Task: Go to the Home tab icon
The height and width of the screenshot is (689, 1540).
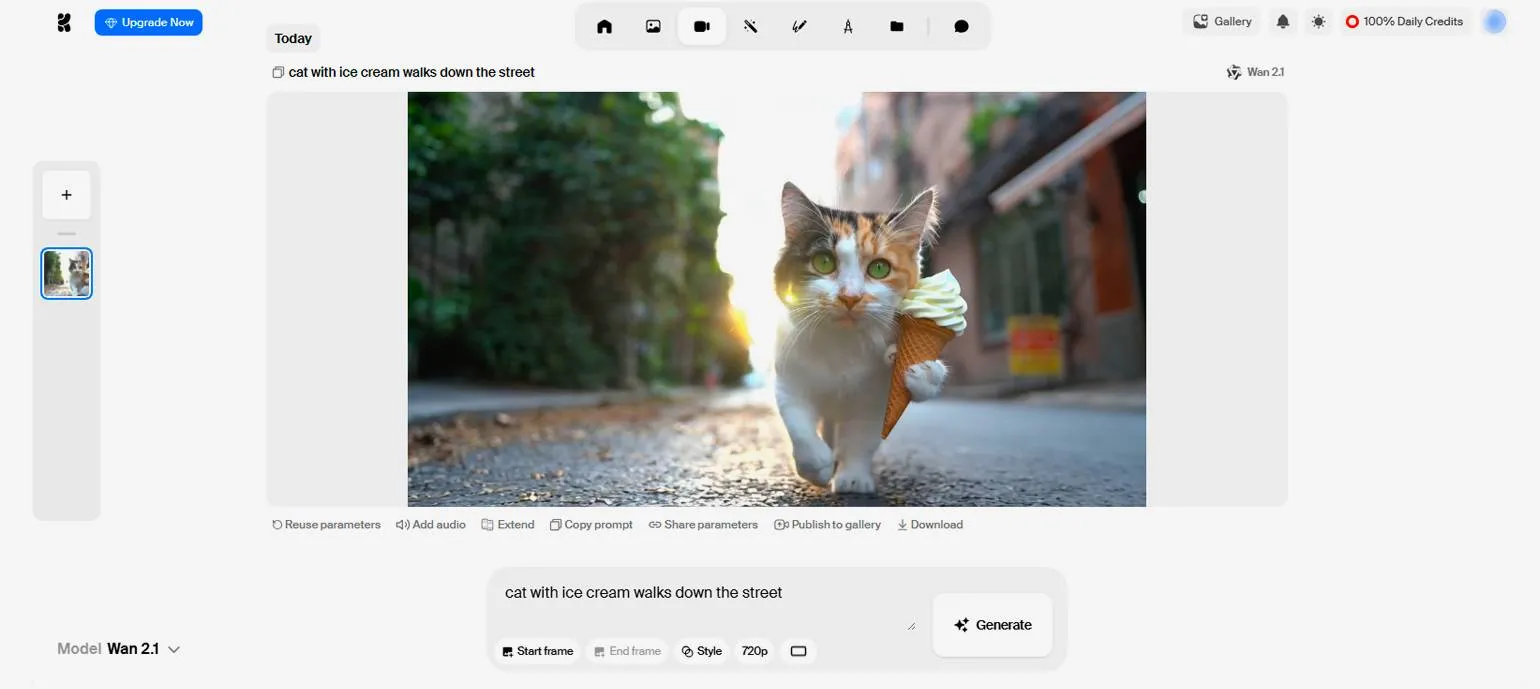Action: (604, 26)
